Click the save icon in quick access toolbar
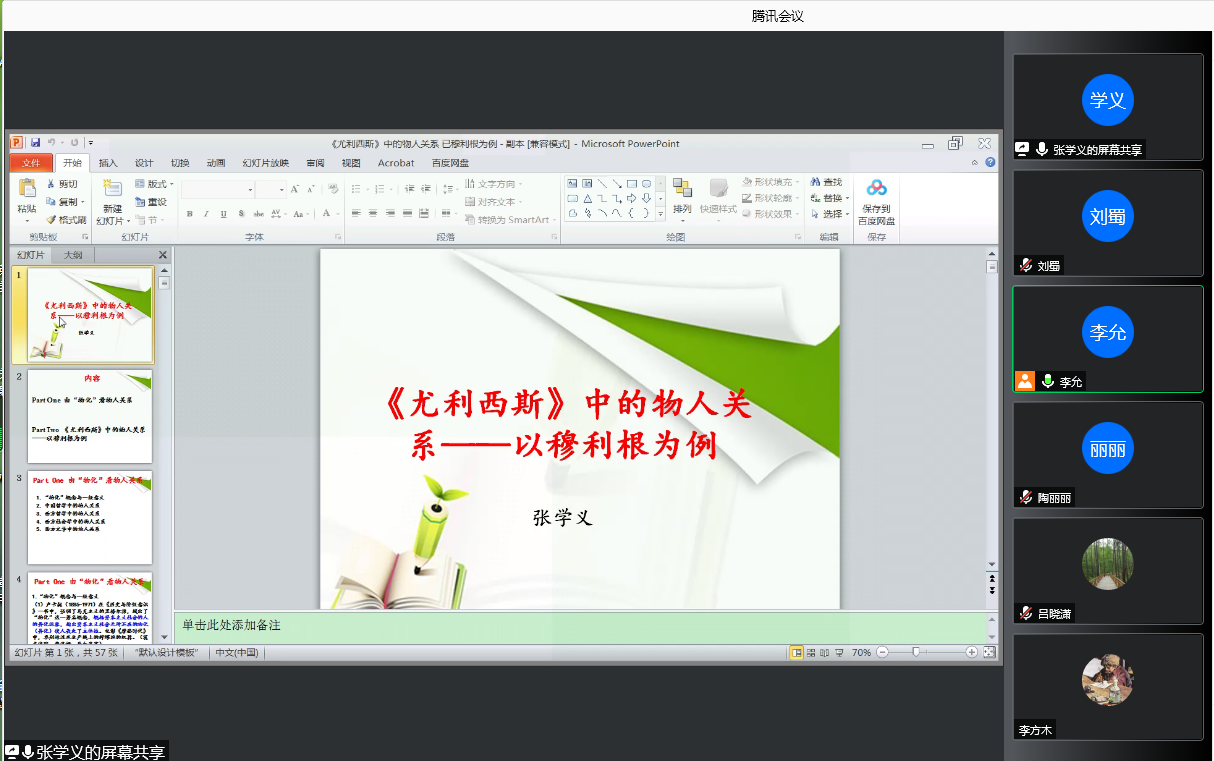This screenshot has height=761, width=1214. coord(36,143)
